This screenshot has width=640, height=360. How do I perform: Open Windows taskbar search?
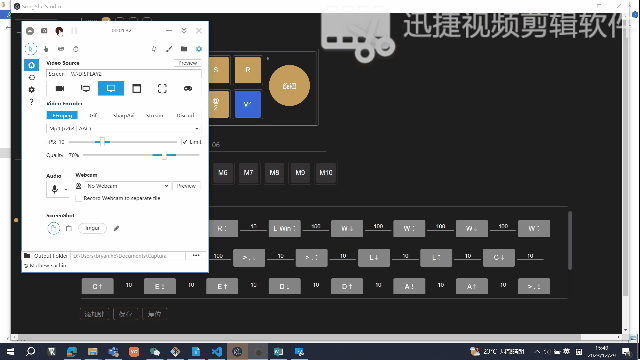31,351
